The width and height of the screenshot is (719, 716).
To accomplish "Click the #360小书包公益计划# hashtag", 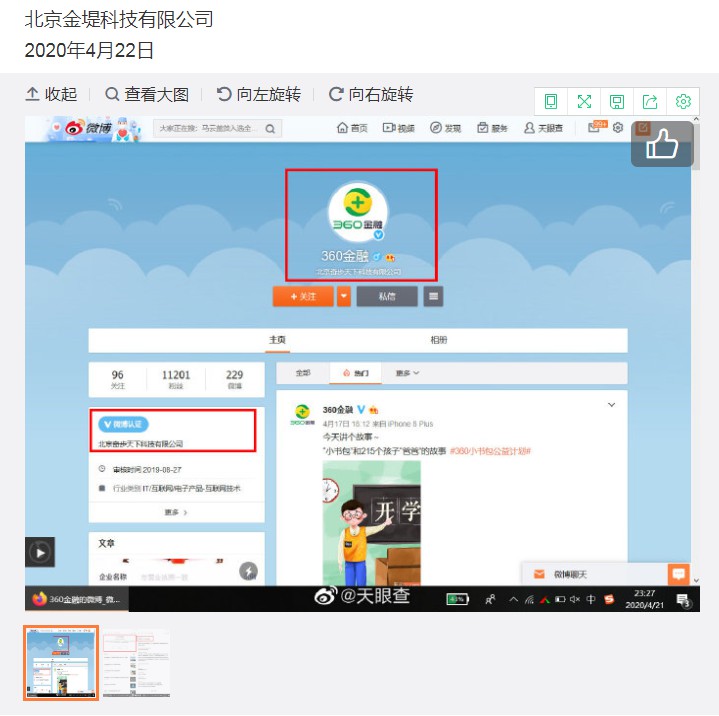I will [490, 451].
